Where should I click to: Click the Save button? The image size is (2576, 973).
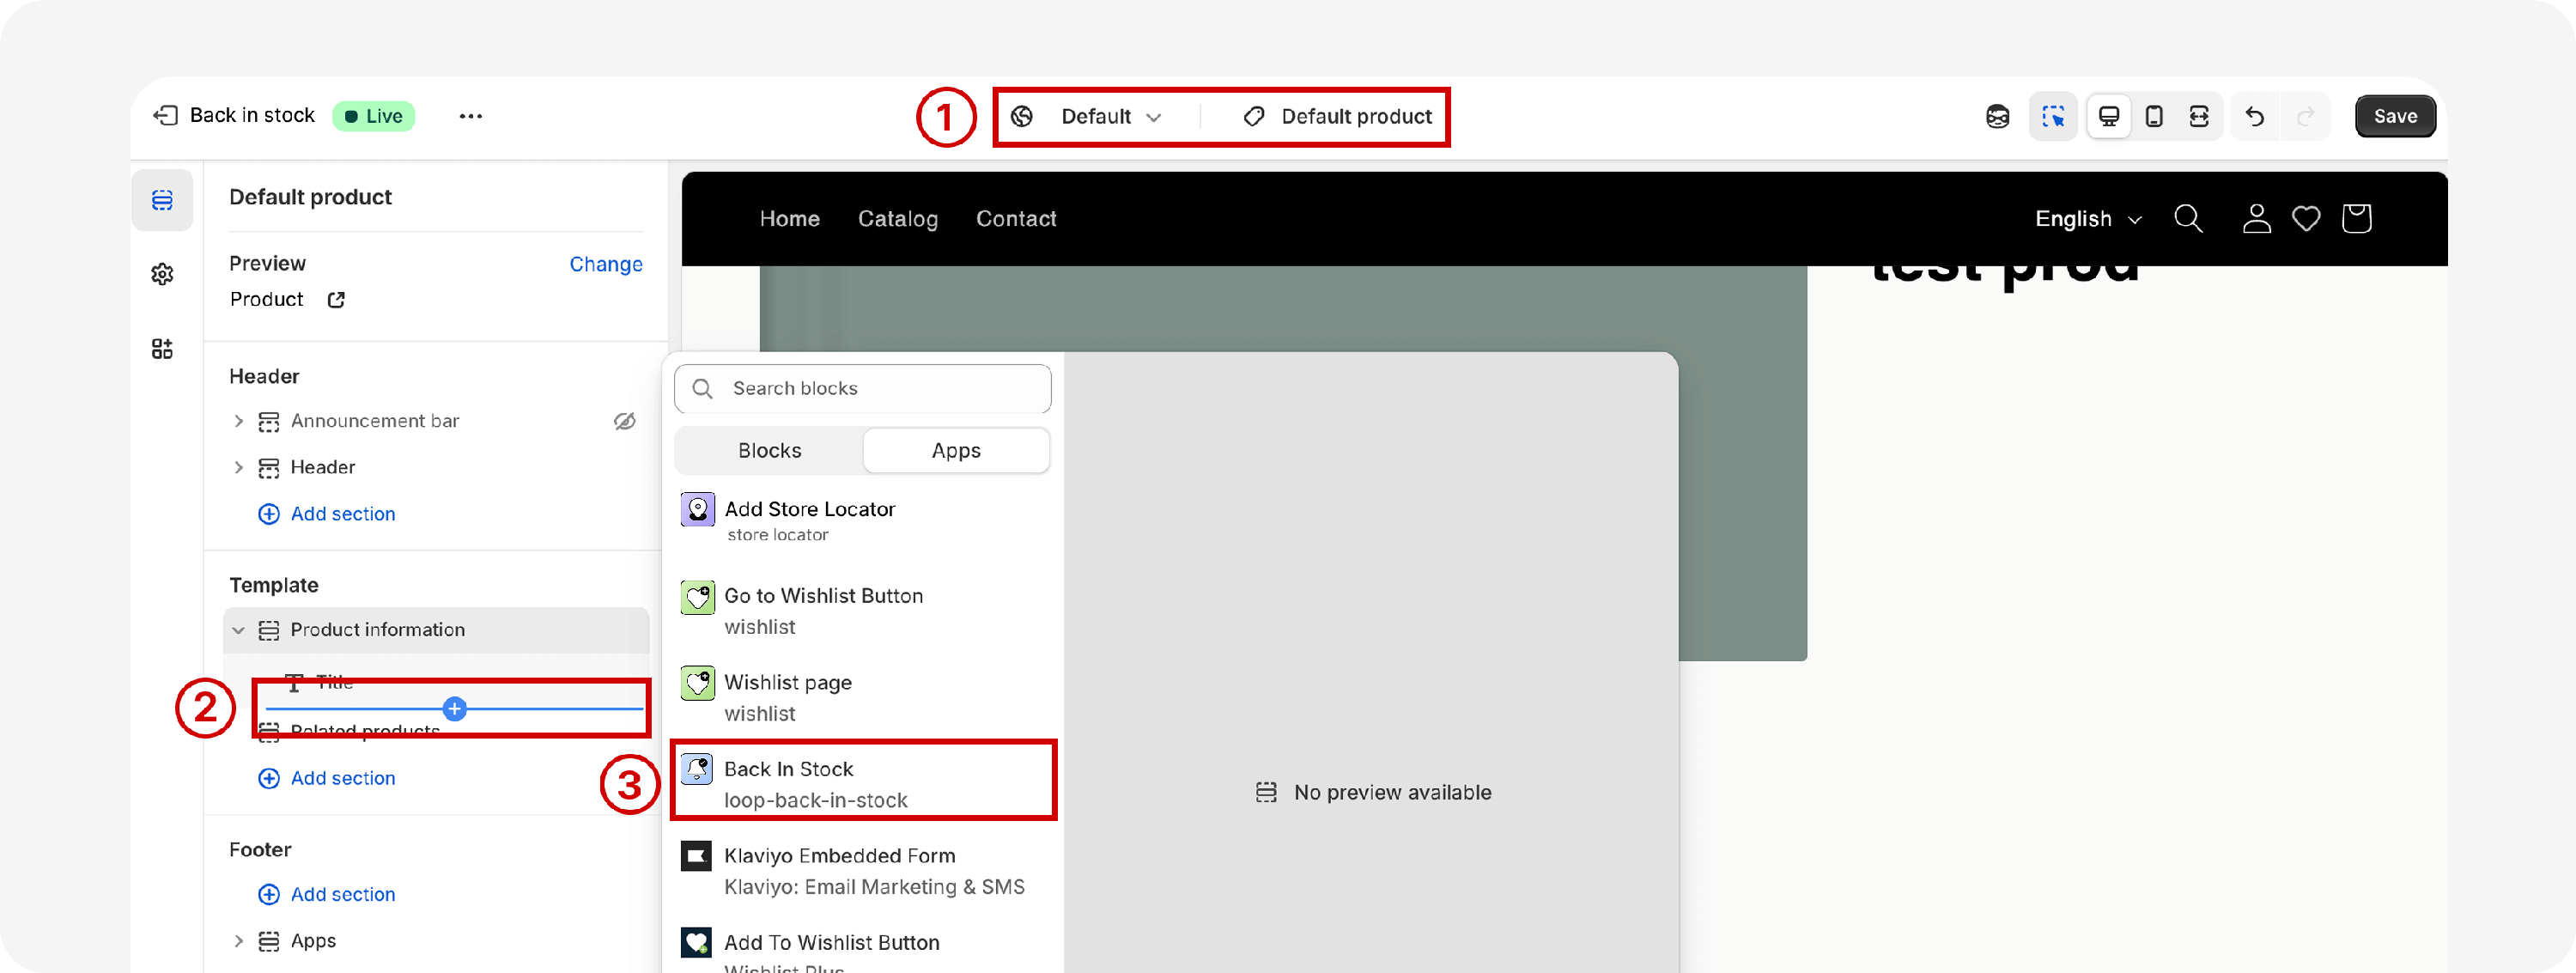tap(2394, 116)
